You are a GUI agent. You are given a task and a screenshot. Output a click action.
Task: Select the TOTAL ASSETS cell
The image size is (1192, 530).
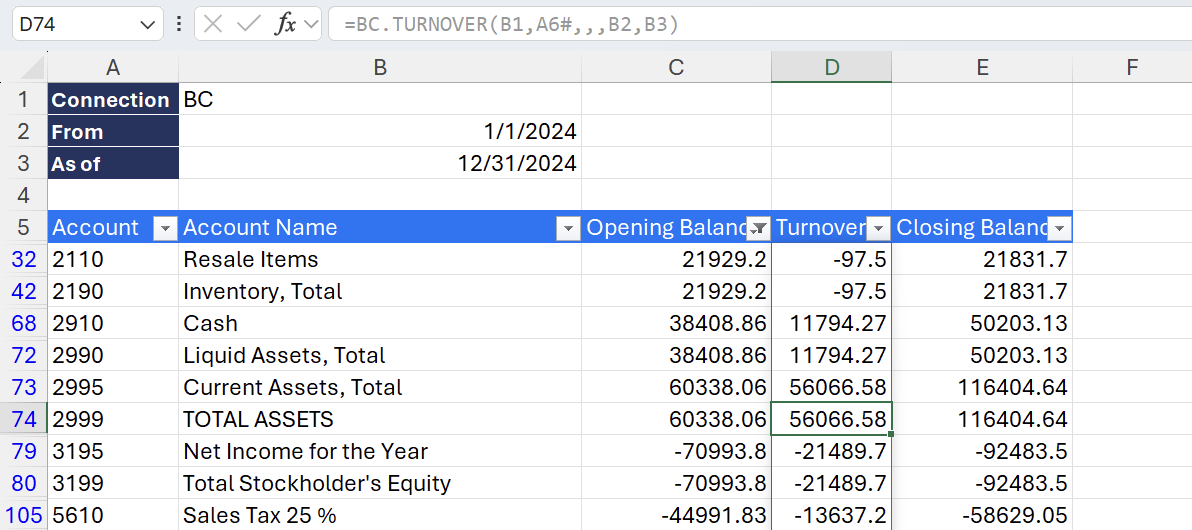[380, 419]
